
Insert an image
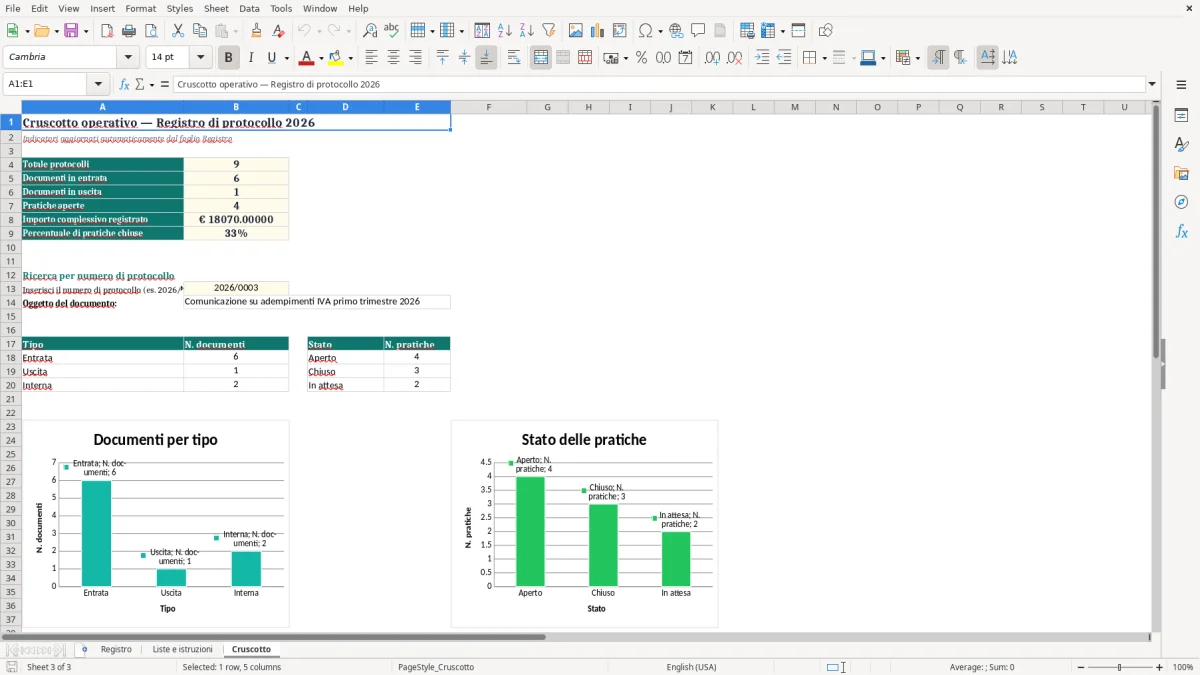(x=576, y=31)
